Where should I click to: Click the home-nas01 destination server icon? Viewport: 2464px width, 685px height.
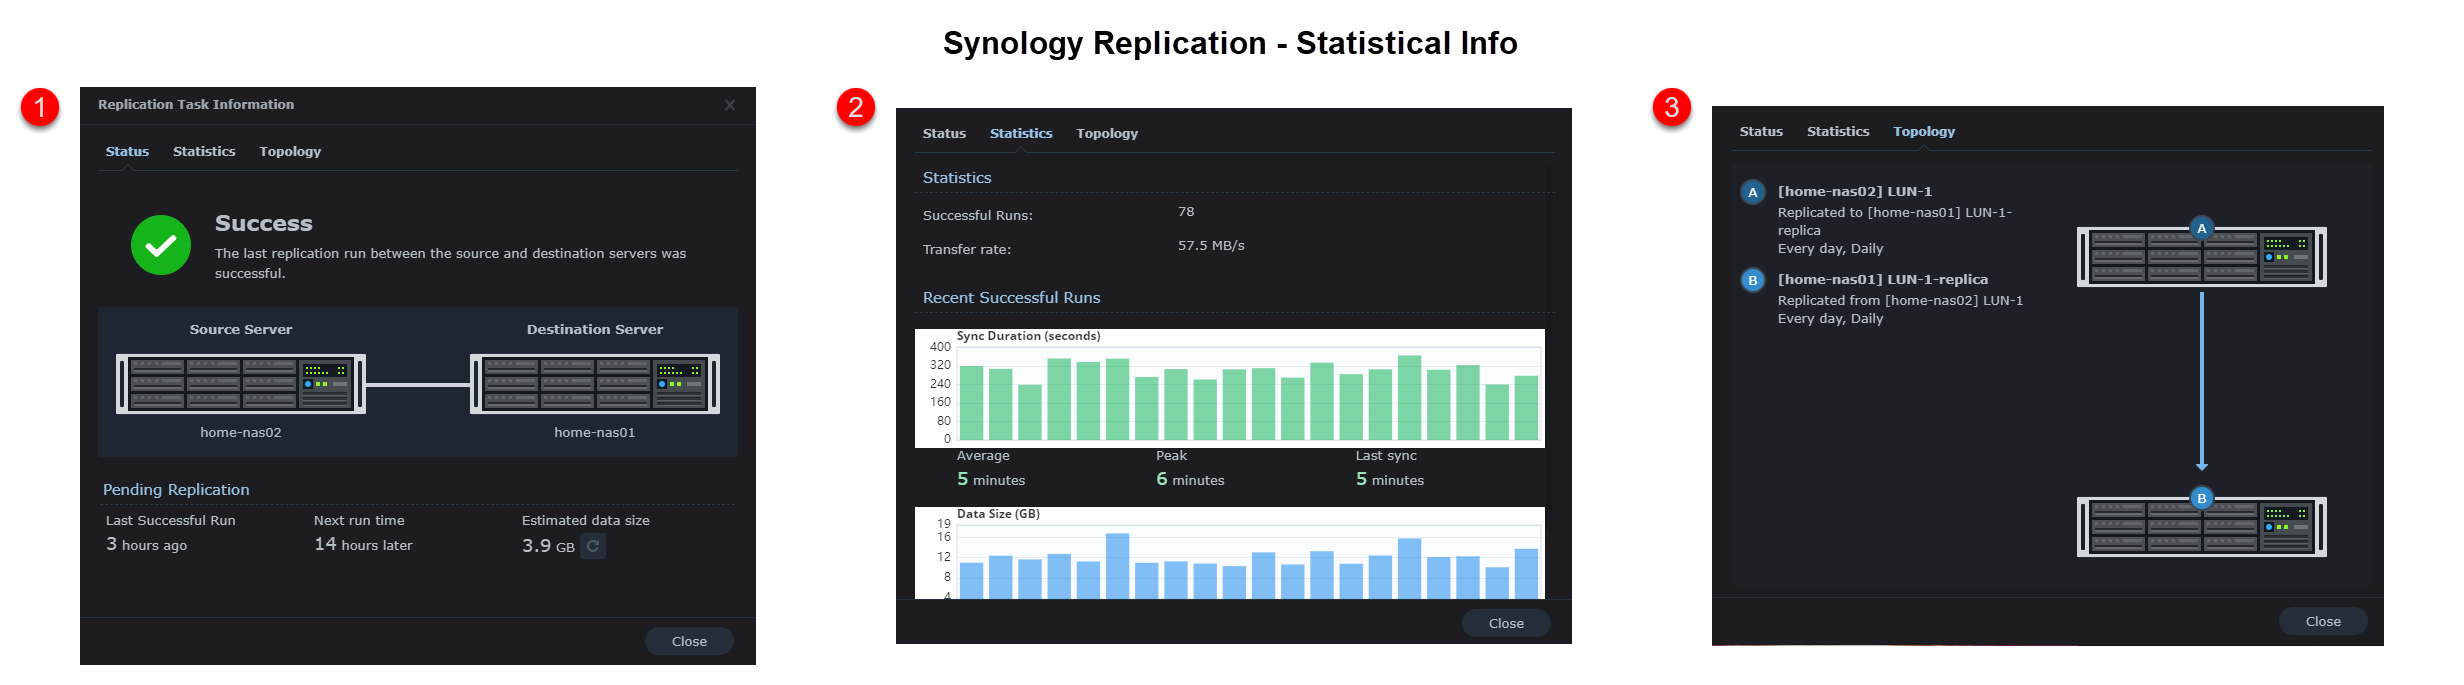(595, 384)
